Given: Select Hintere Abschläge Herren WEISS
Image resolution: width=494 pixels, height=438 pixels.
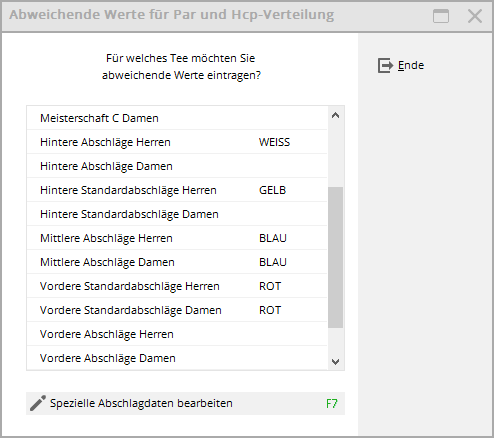Looking at the screenshot, I should tap(177, 142).
